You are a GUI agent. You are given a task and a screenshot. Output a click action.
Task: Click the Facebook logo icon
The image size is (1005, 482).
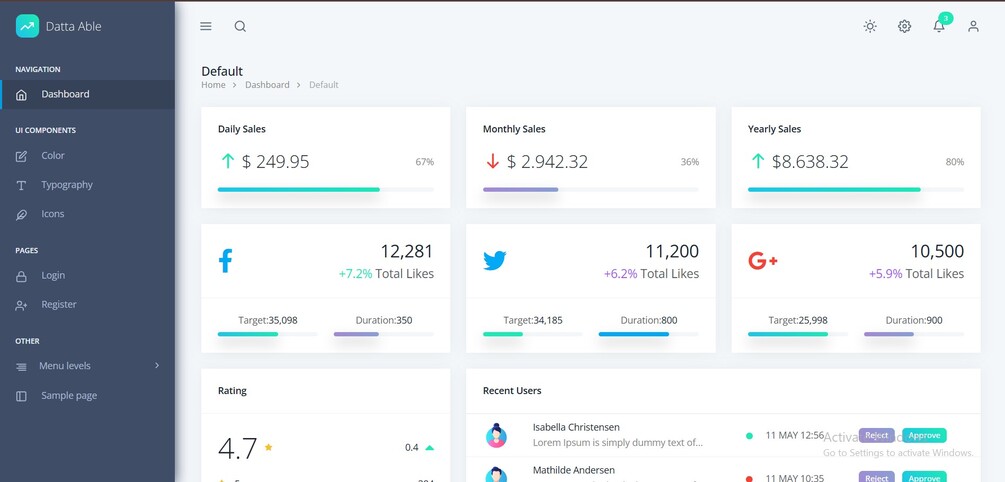tap(225, 261)
